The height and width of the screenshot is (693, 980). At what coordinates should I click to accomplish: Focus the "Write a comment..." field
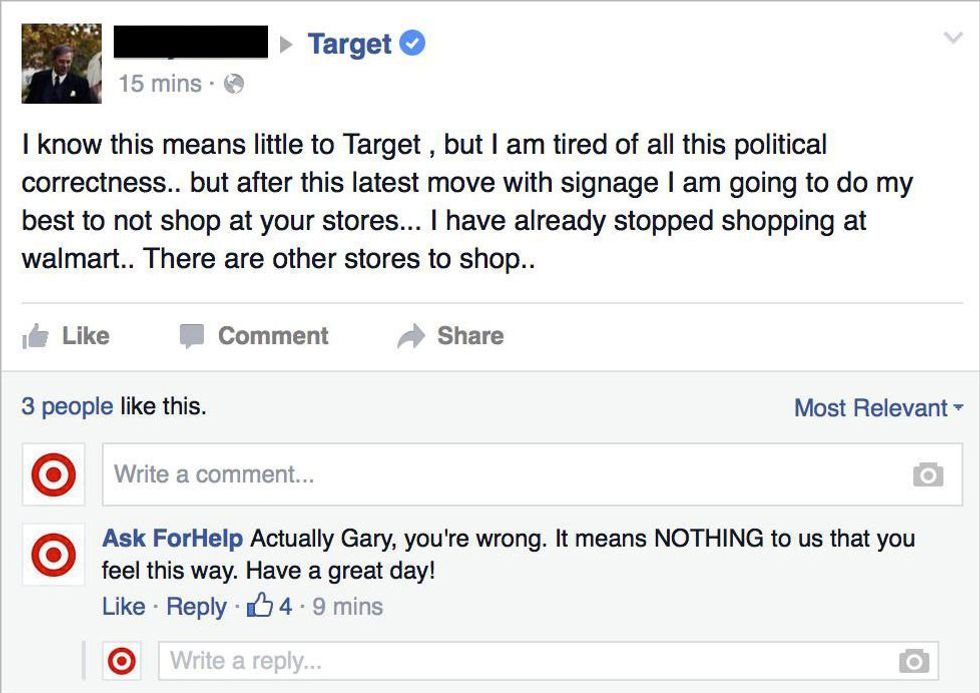pos(500,474)
